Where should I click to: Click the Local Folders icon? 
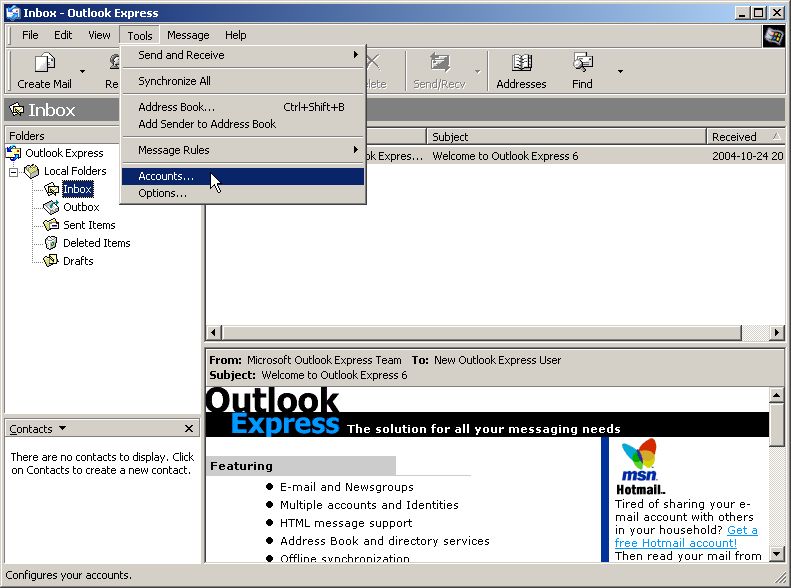tap(32, 171)
